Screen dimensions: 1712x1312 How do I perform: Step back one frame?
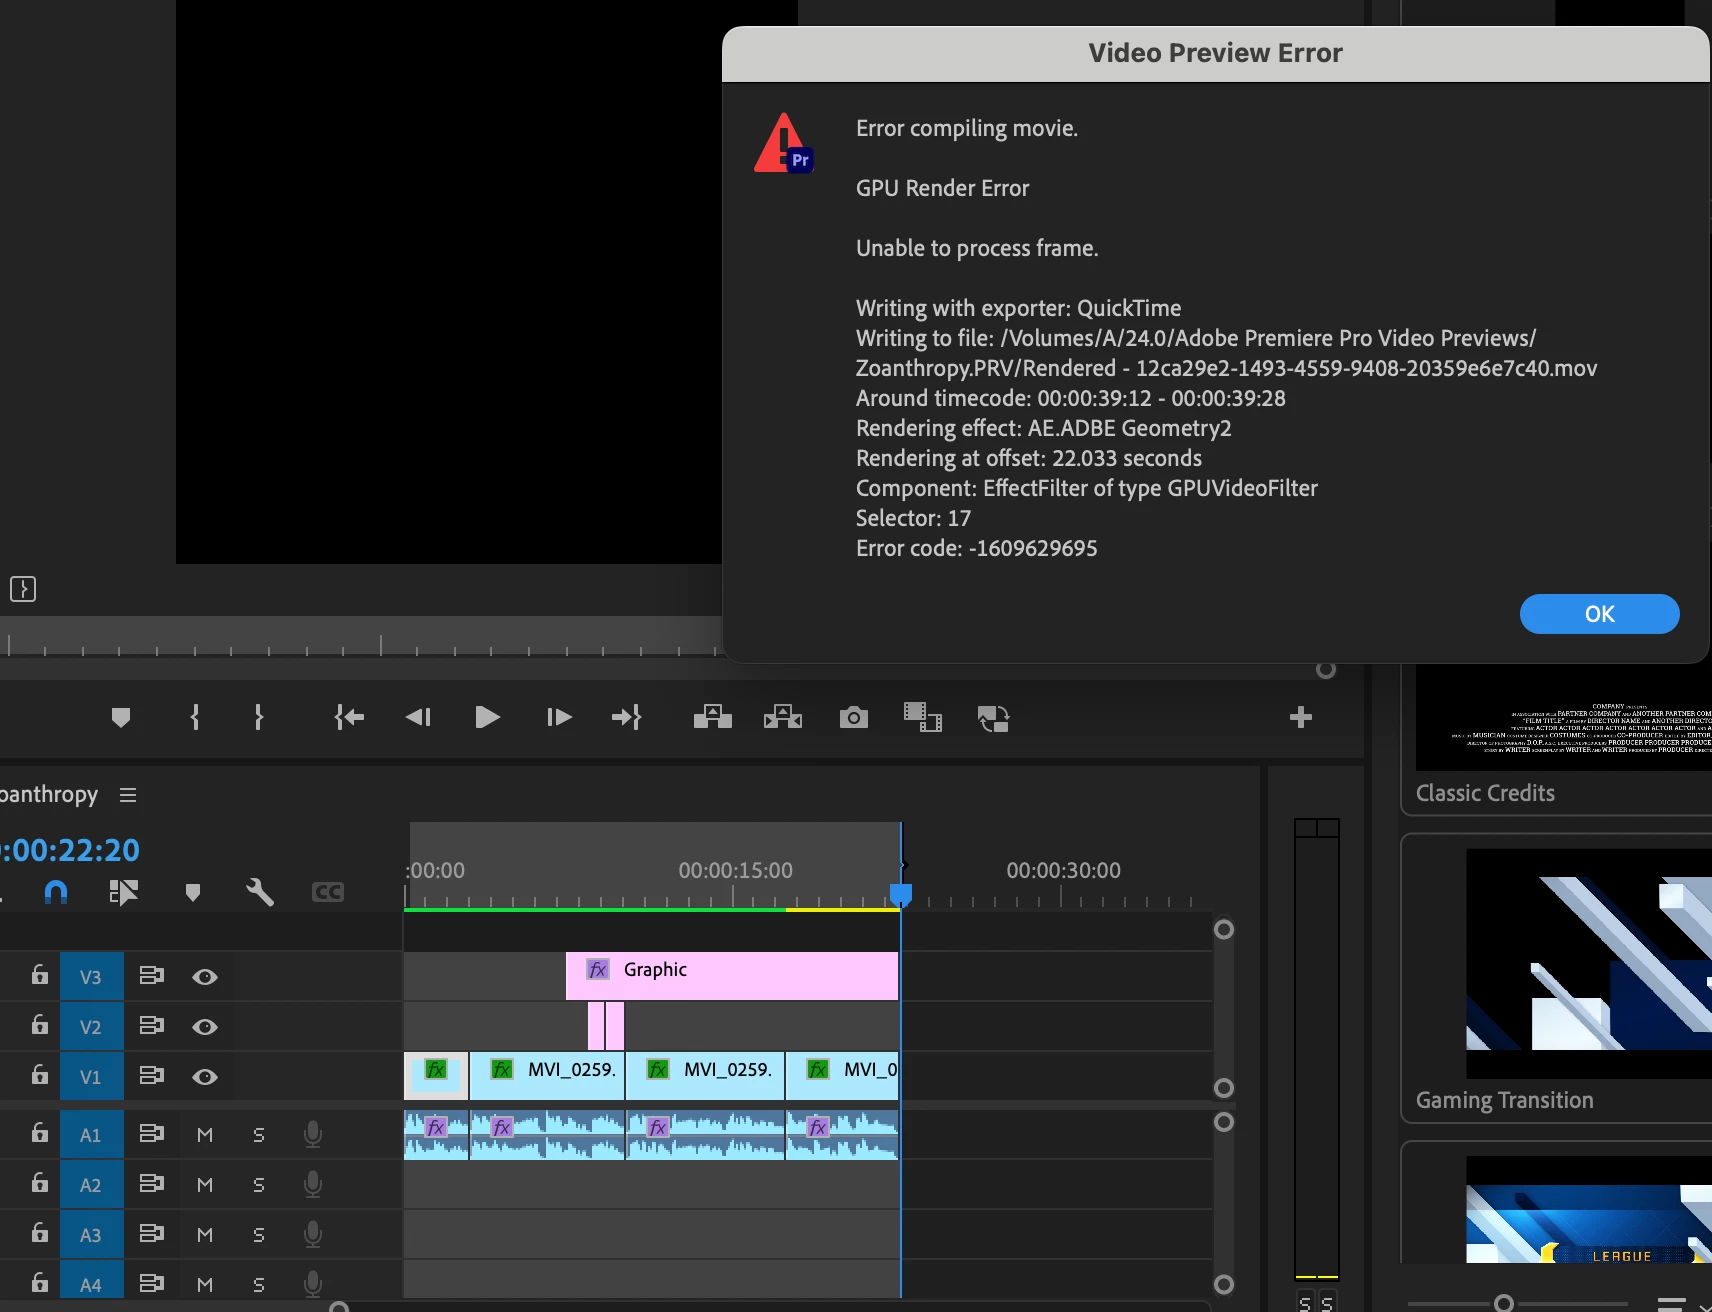418,717
